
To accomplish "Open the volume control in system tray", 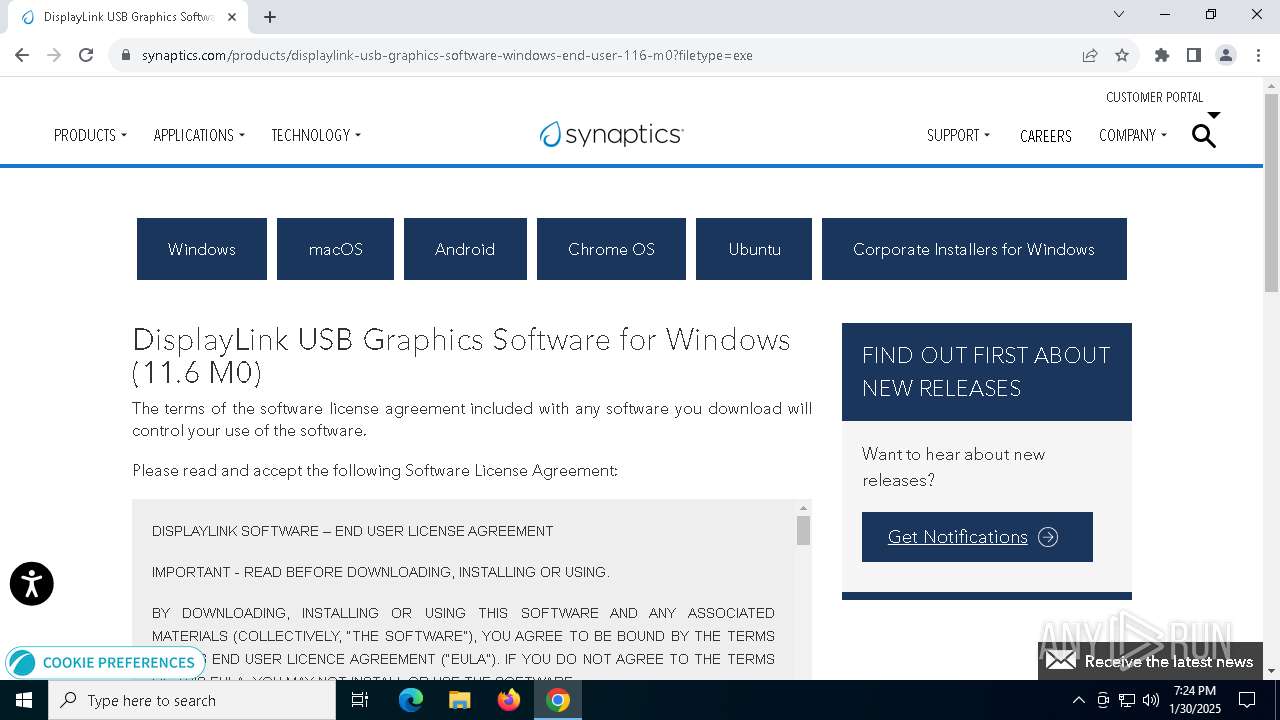I will [x=1151, y=700].
